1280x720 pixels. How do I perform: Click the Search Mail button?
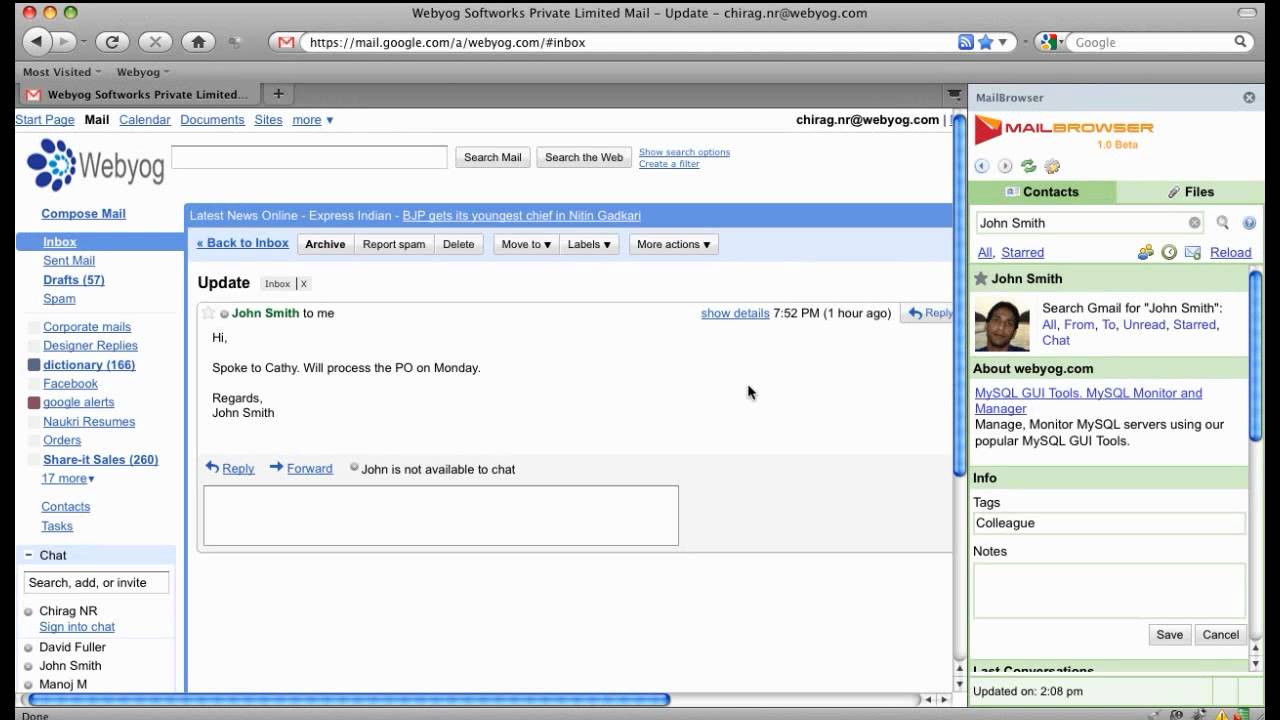(x=493, y=157)
